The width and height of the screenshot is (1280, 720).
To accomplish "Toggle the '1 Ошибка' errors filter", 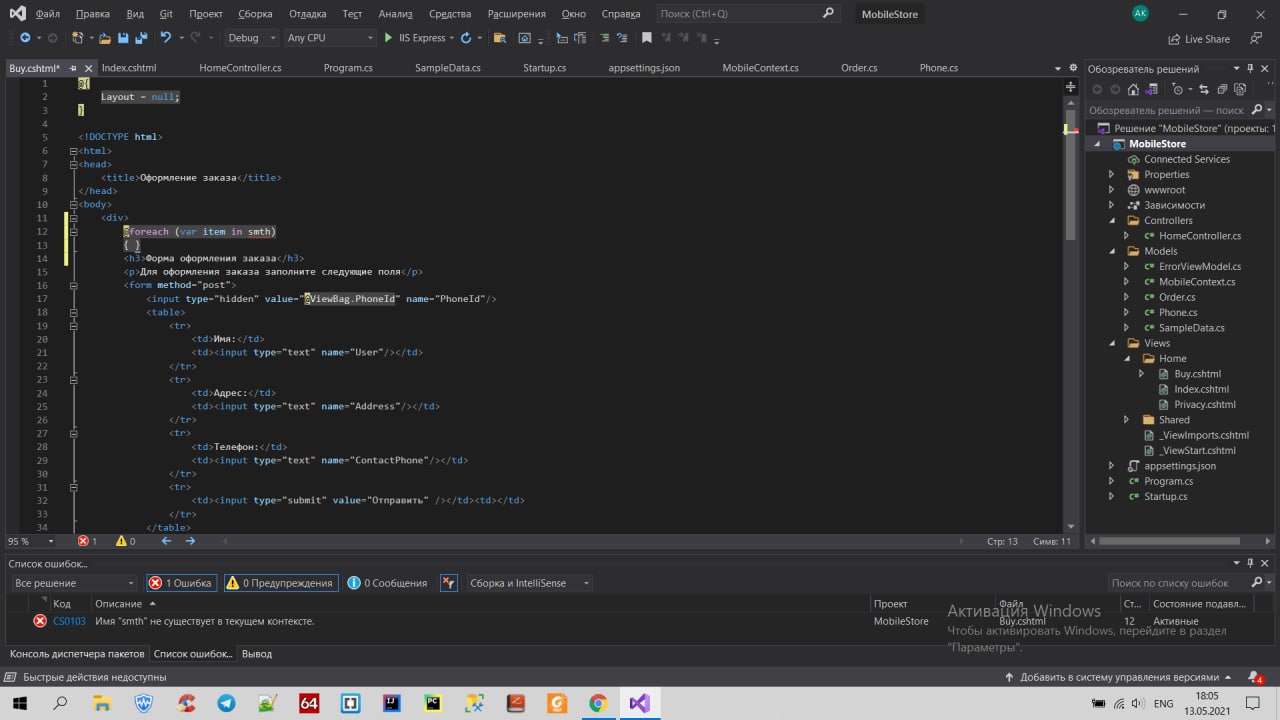I will pyautogui.click(x=181, y=583).
